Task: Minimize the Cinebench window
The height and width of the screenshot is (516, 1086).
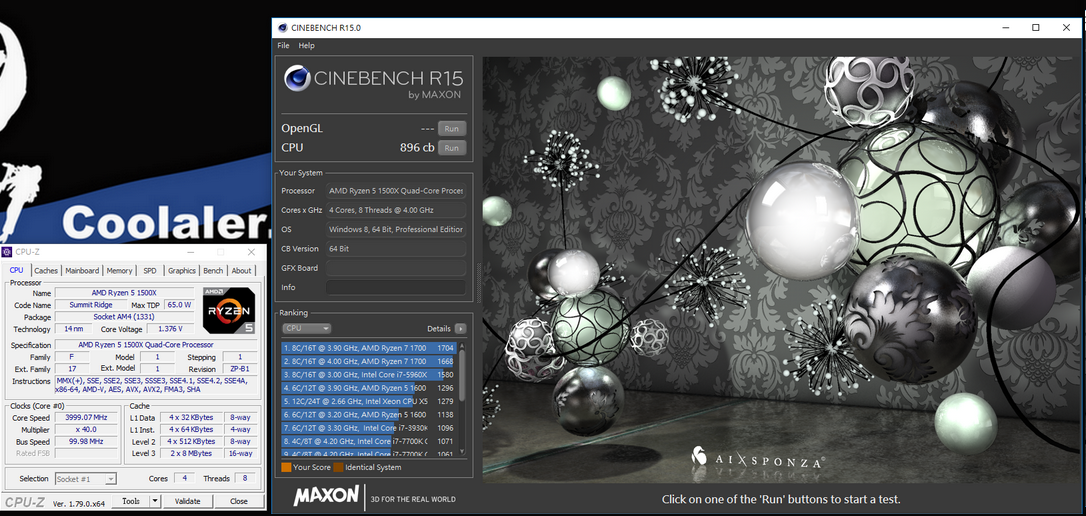Action: tap(1005, 28)
